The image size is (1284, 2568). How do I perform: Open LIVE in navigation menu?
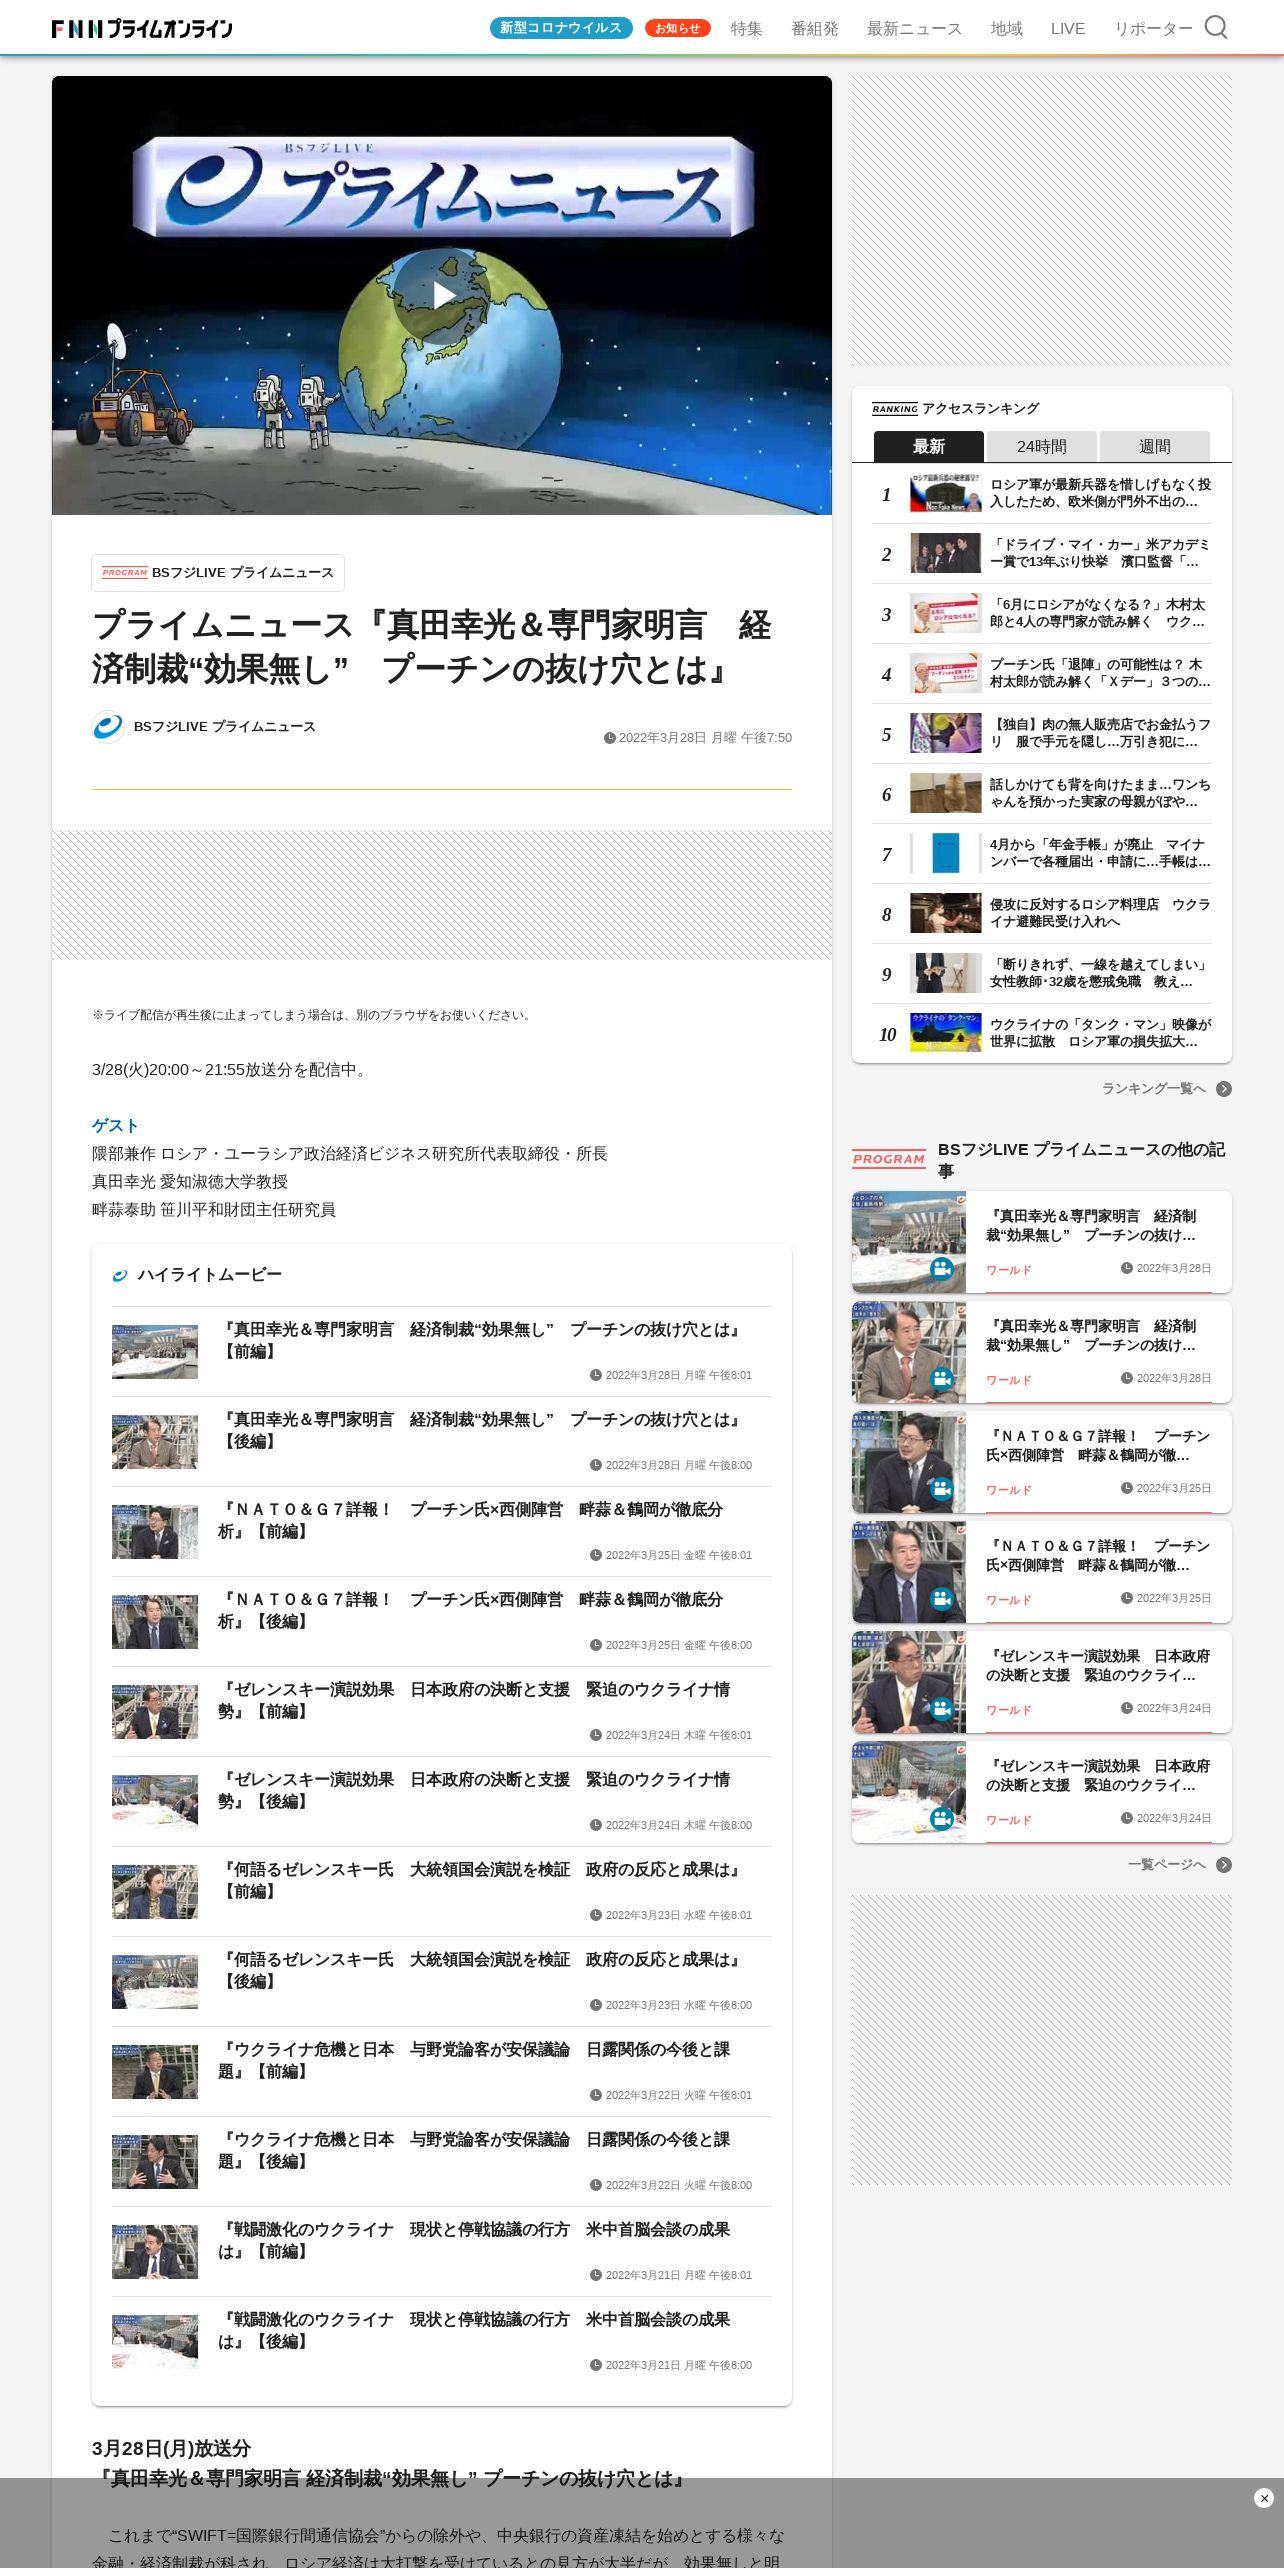coord(1067,28)
